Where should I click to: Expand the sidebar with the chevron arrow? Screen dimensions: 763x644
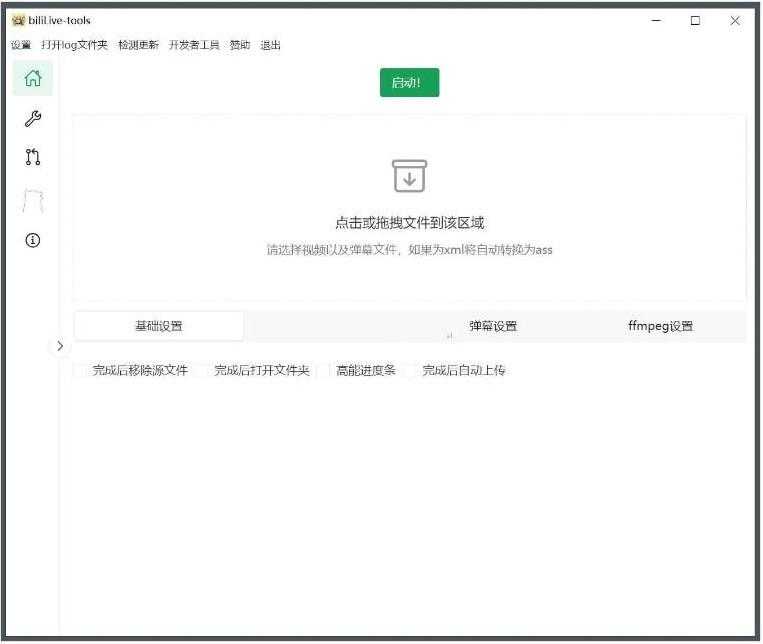pos(59,346)
